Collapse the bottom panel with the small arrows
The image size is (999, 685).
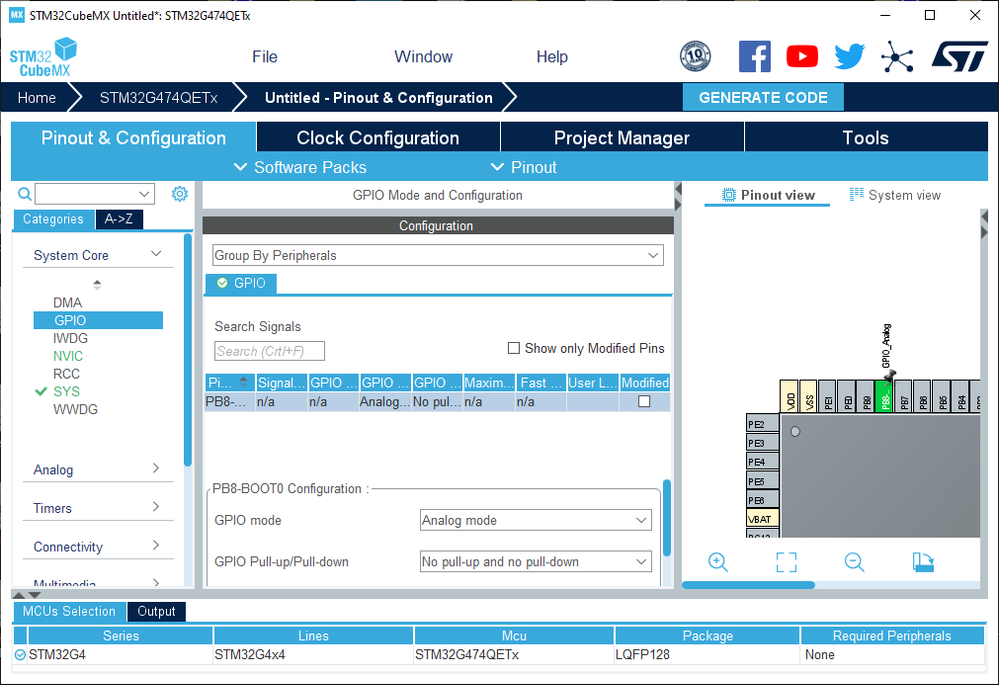(27, 595)
